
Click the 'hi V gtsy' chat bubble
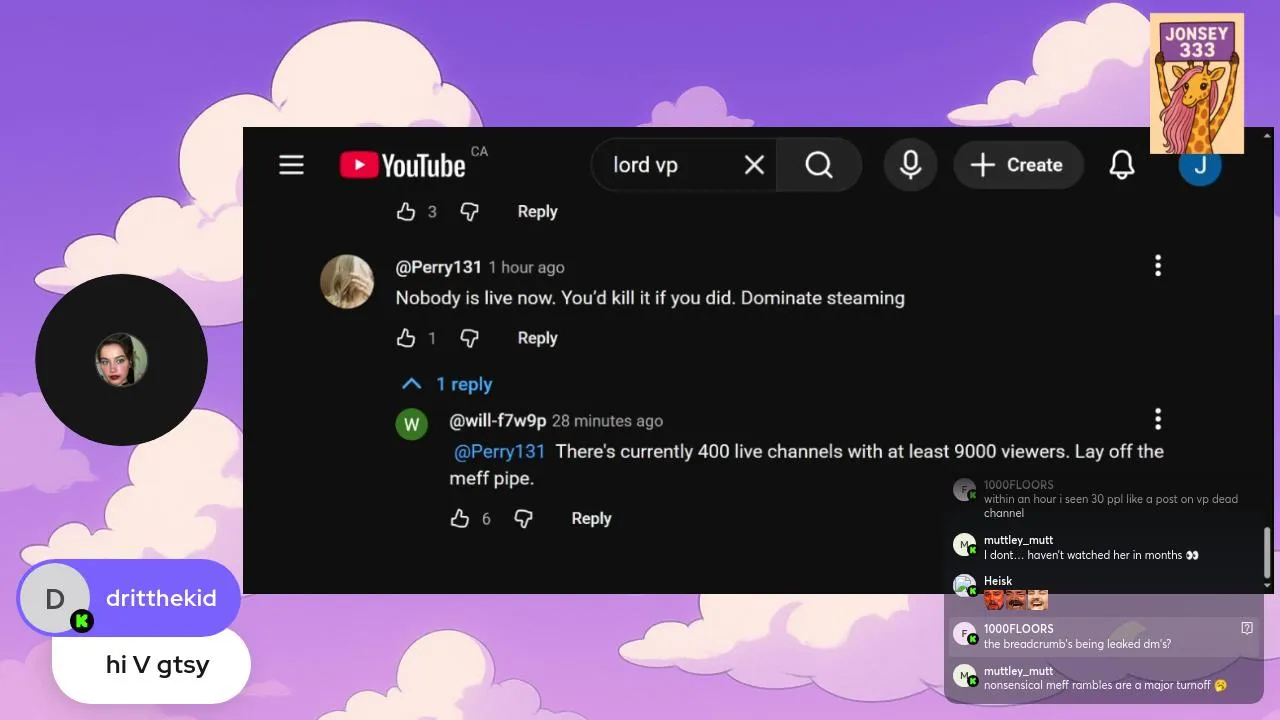[151, 665]
